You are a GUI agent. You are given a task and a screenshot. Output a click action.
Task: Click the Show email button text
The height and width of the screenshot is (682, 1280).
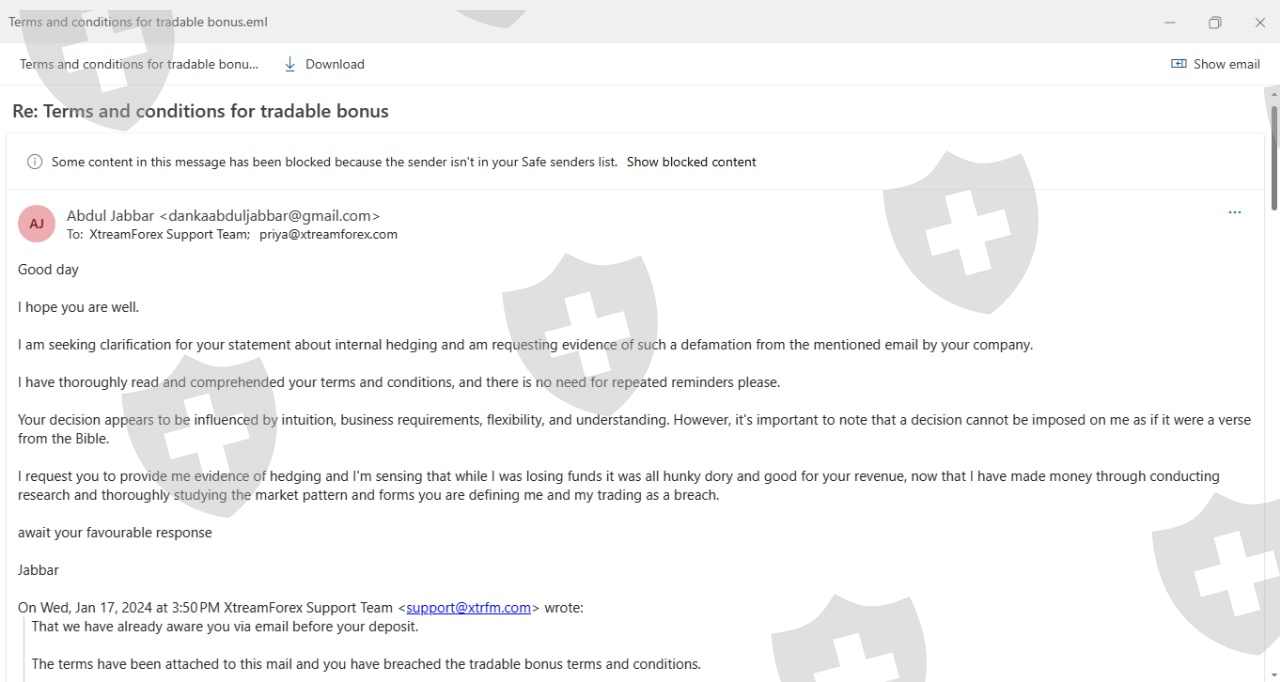point(1227,64)
